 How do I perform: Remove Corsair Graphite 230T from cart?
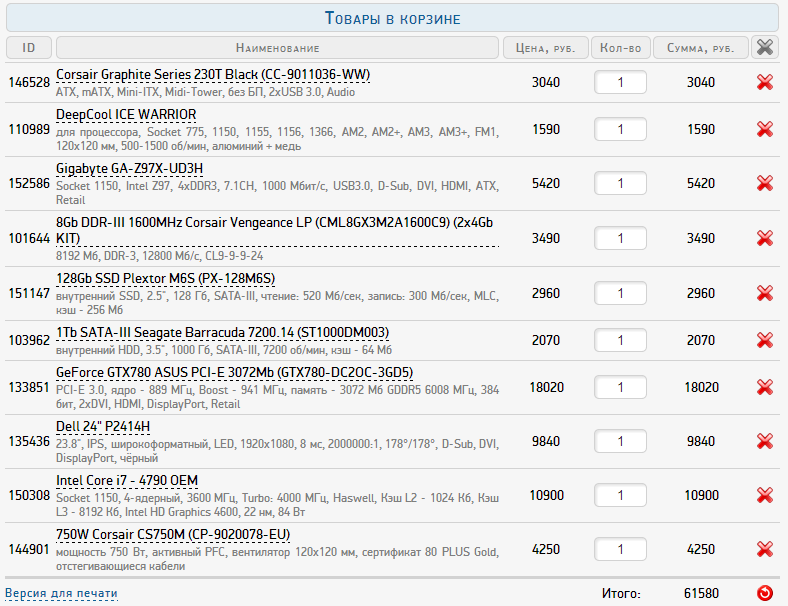[764, 82]
